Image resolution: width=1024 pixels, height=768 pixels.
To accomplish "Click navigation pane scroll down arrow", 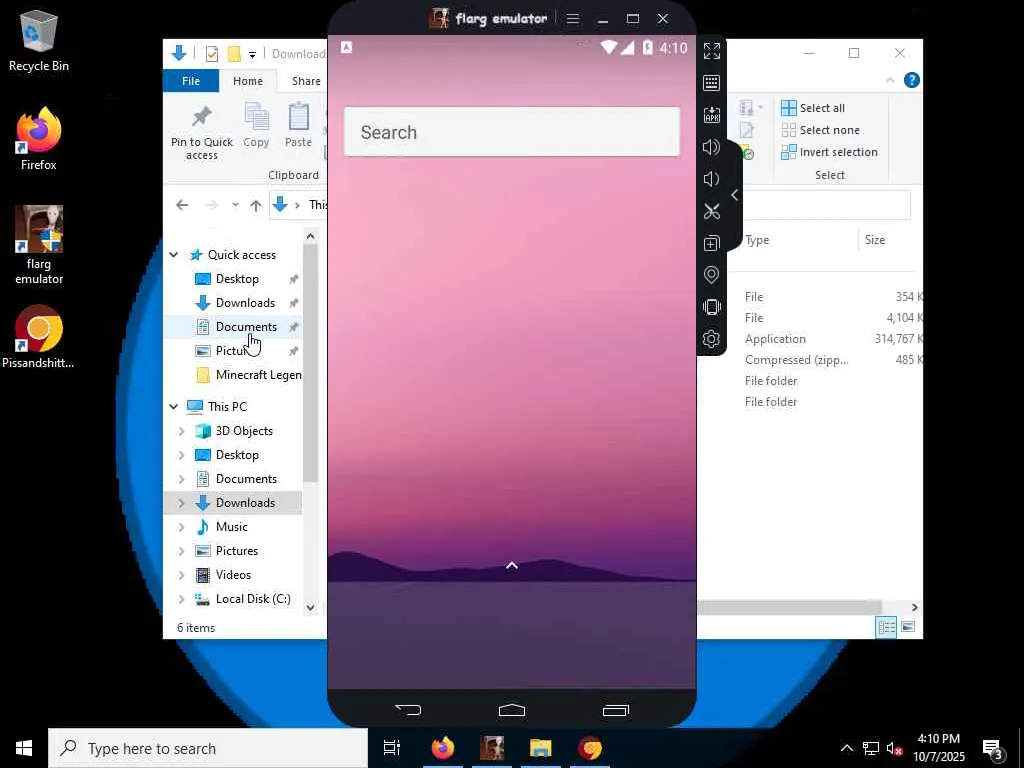I will (311, 607).
